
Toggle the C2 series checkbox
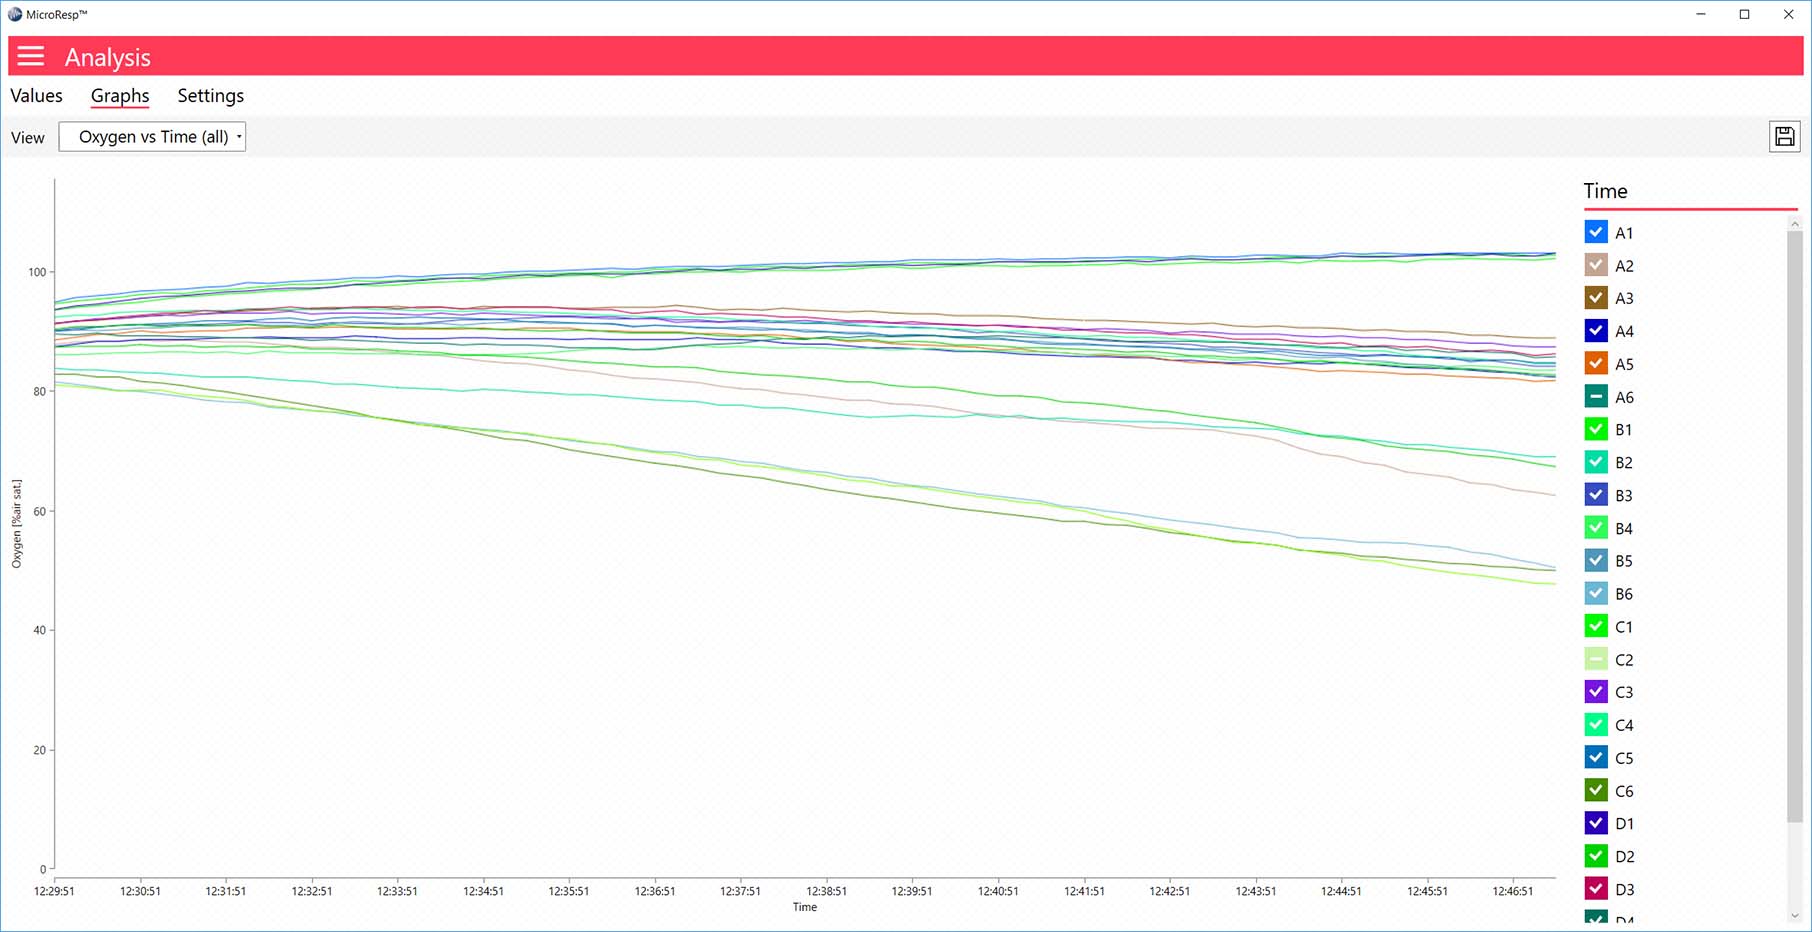coord(1596,659)
